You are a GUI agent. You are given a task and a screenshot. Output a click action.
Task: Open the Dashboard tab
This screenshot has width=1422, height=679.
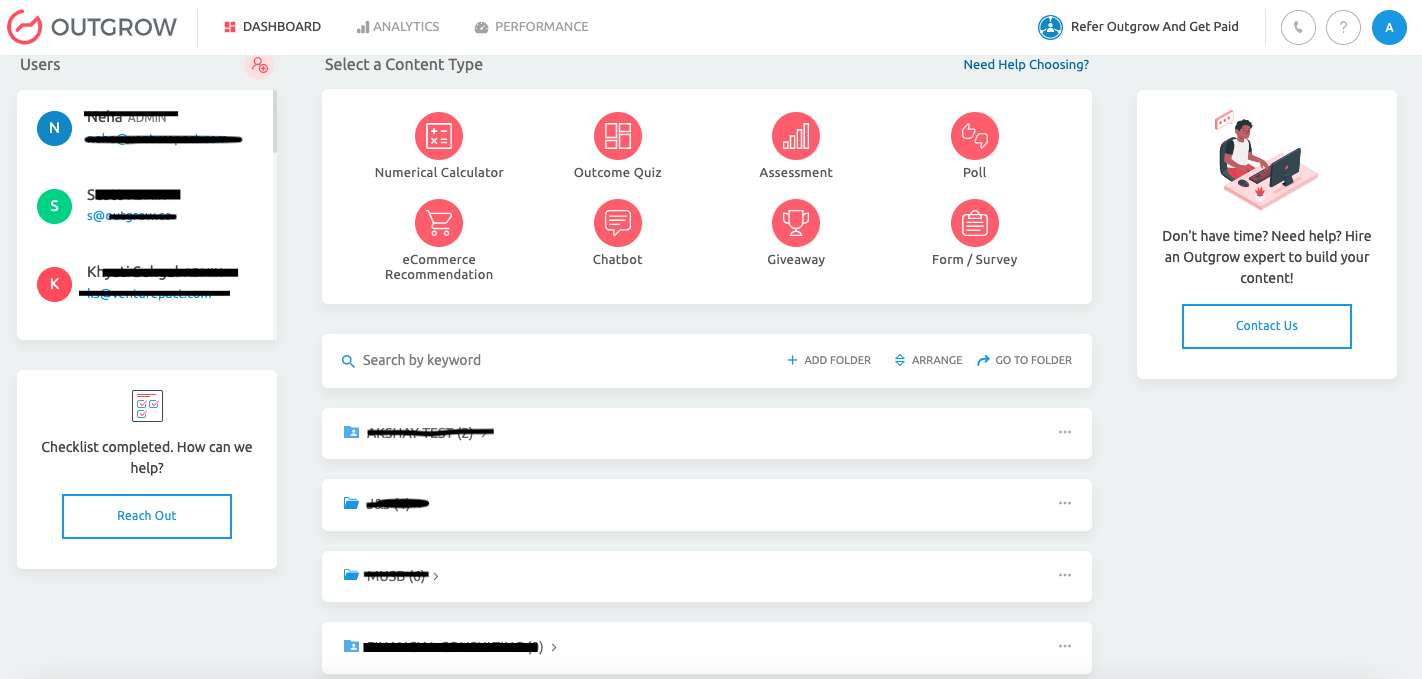(x=272, y=27)
